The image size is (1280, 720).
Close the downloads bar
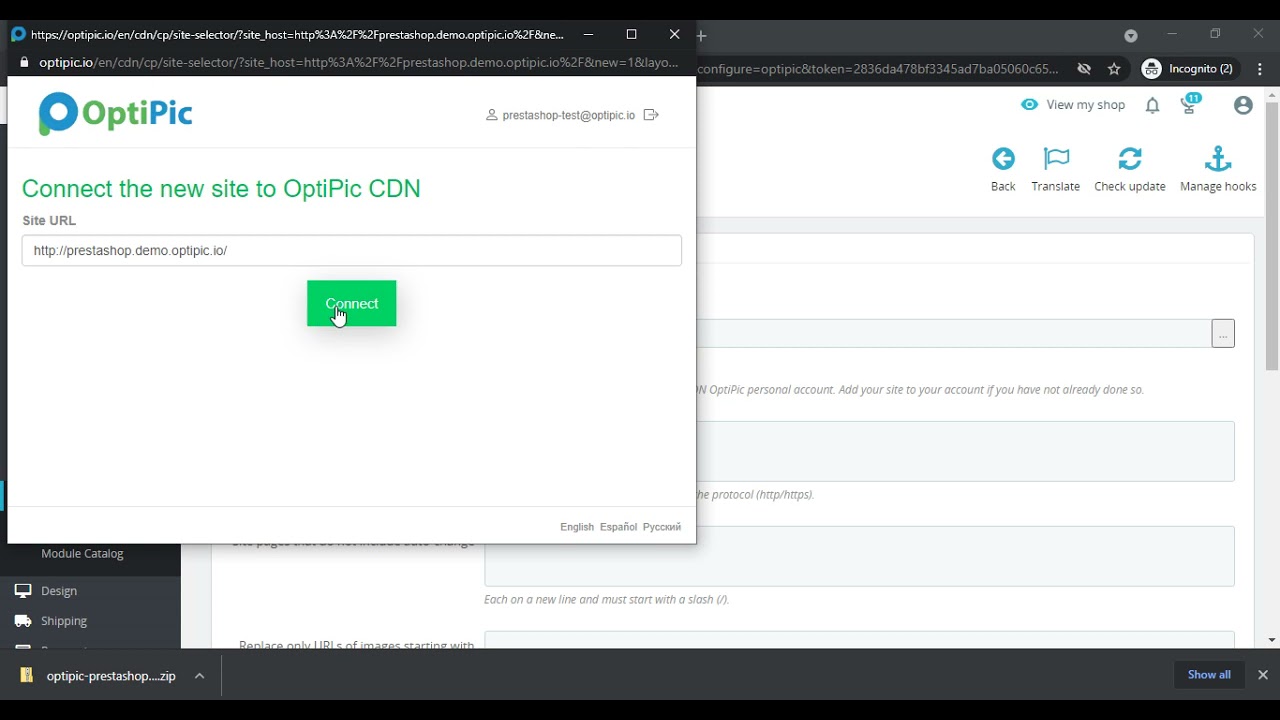[1262, 675]
